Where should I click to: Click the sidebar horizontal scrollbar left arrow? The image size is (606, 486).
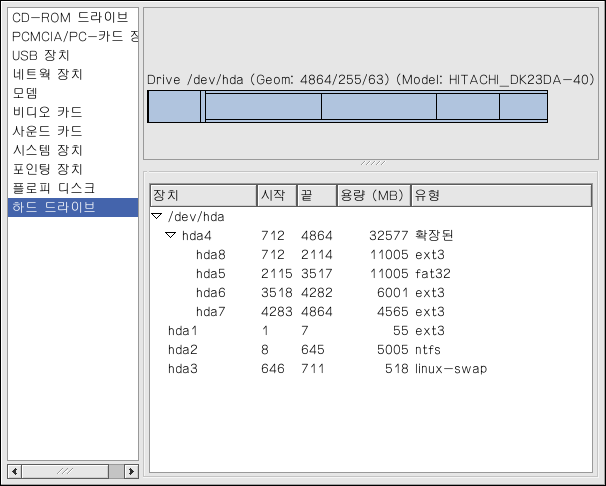click(15, 470)
